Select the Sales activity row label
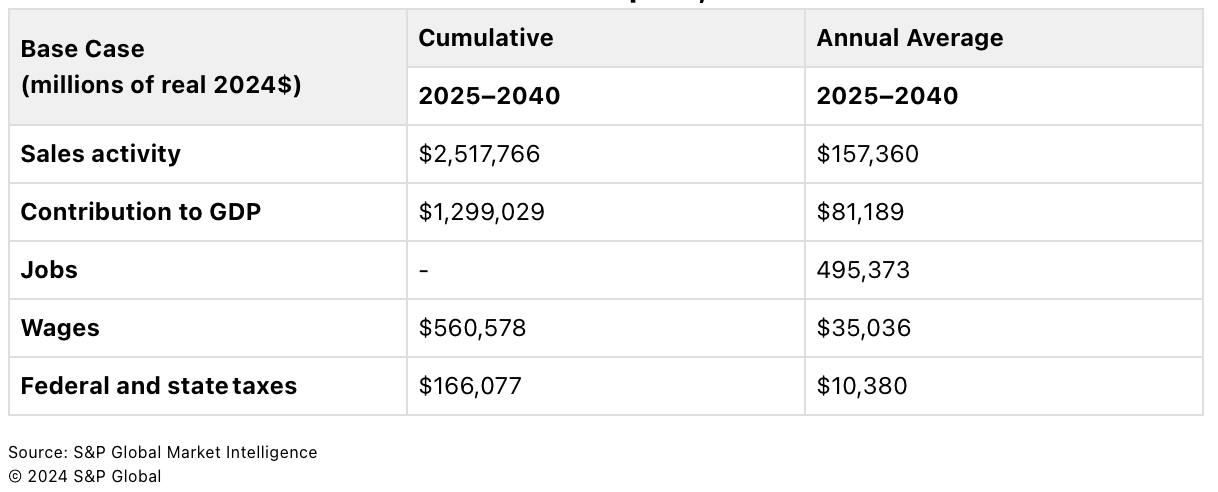This screenshot has height=492, width=1218. pyautogui.click(x=100, y=154)
